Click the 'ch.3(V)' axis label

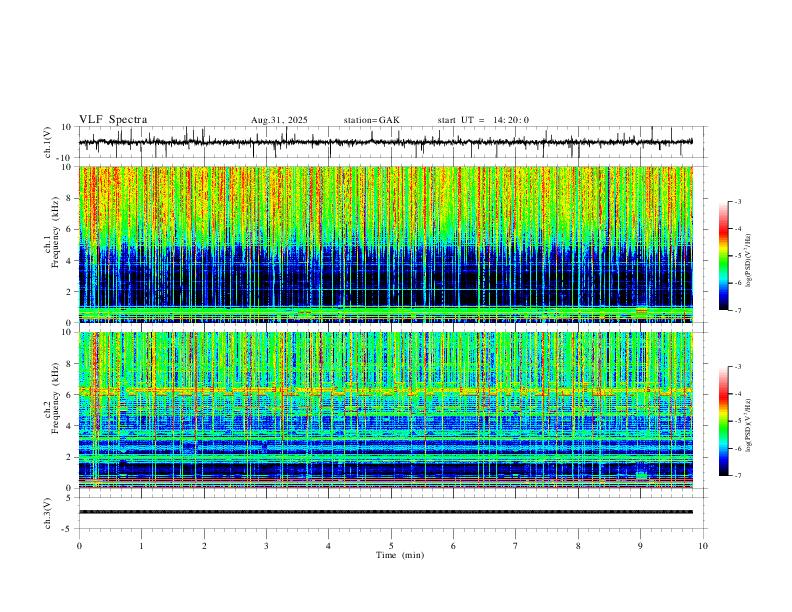[48, 513]
